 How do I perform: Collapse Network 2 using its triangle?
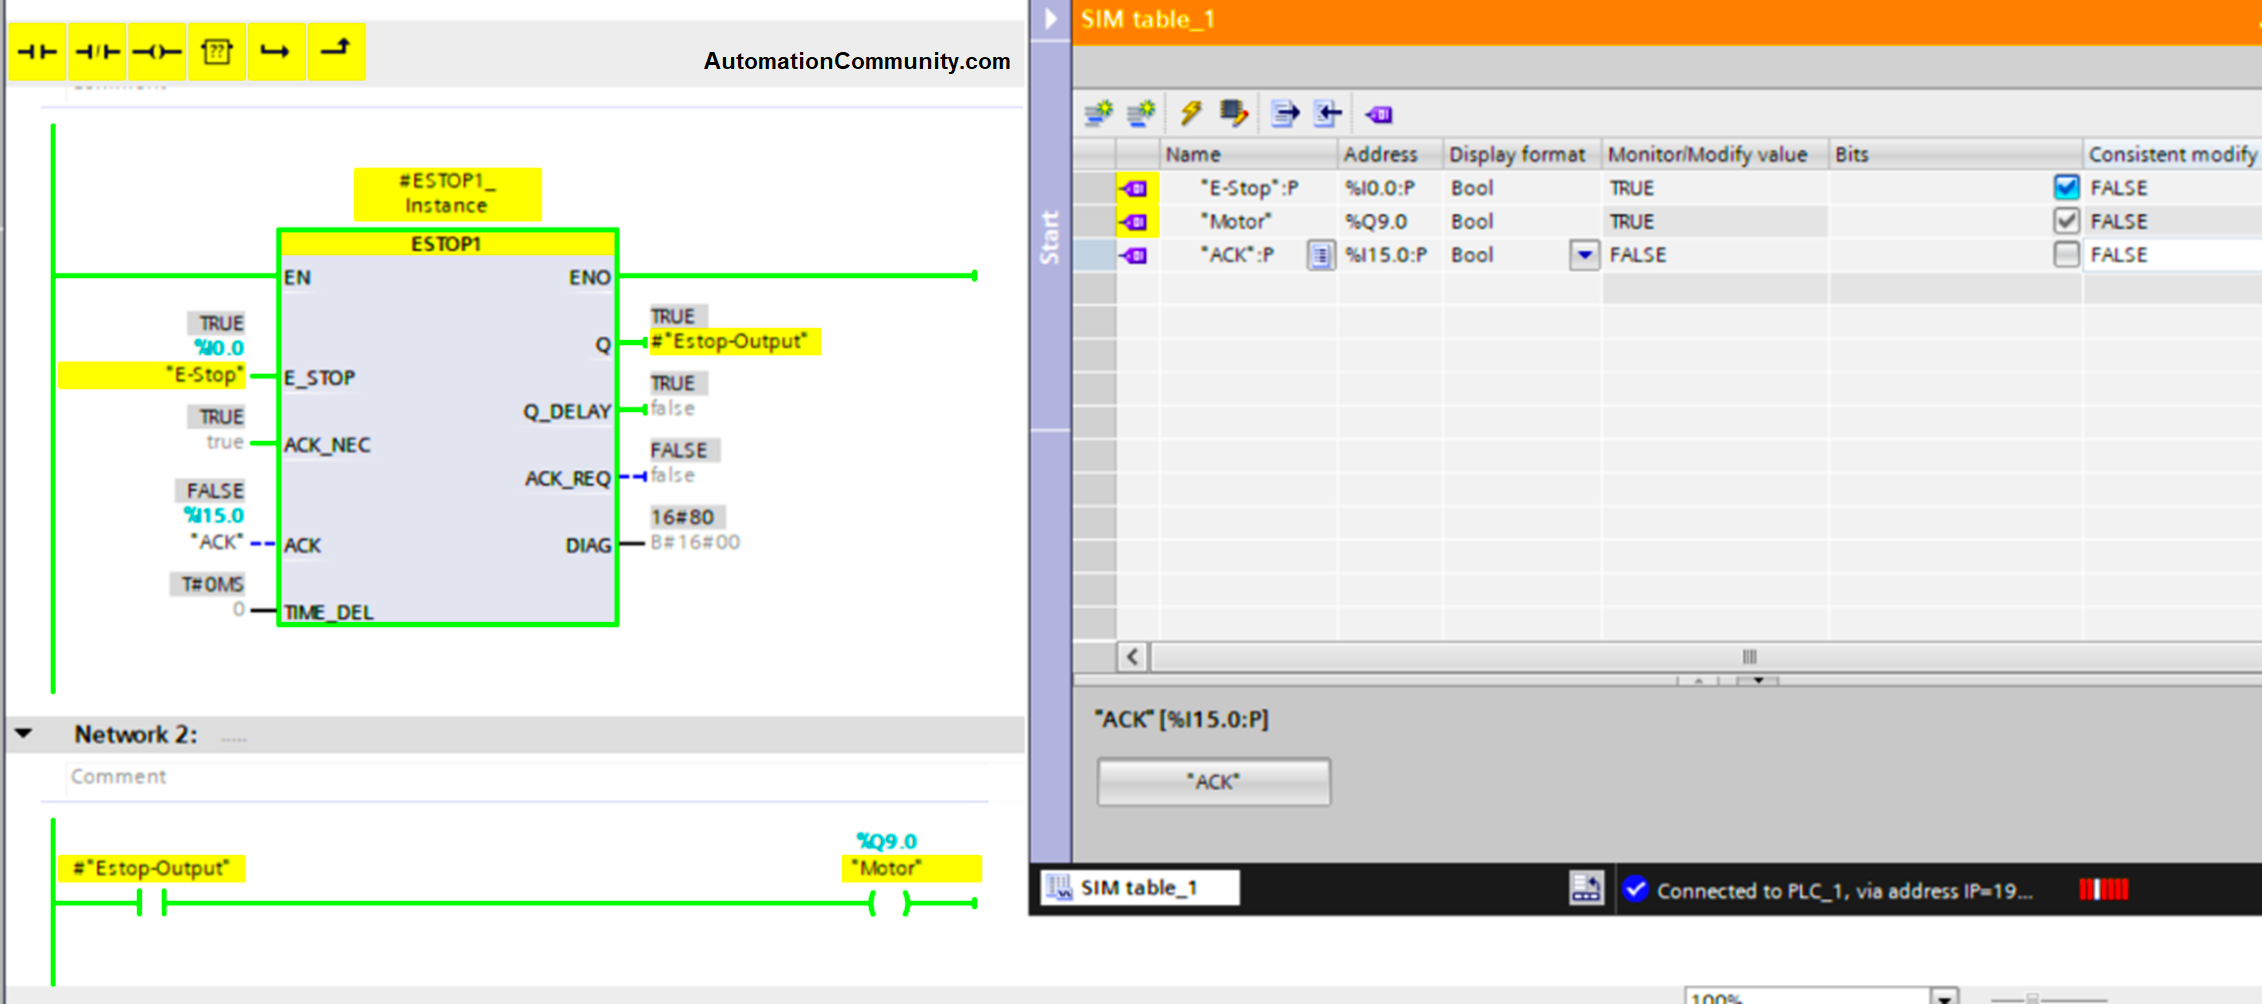click(23, 733)
